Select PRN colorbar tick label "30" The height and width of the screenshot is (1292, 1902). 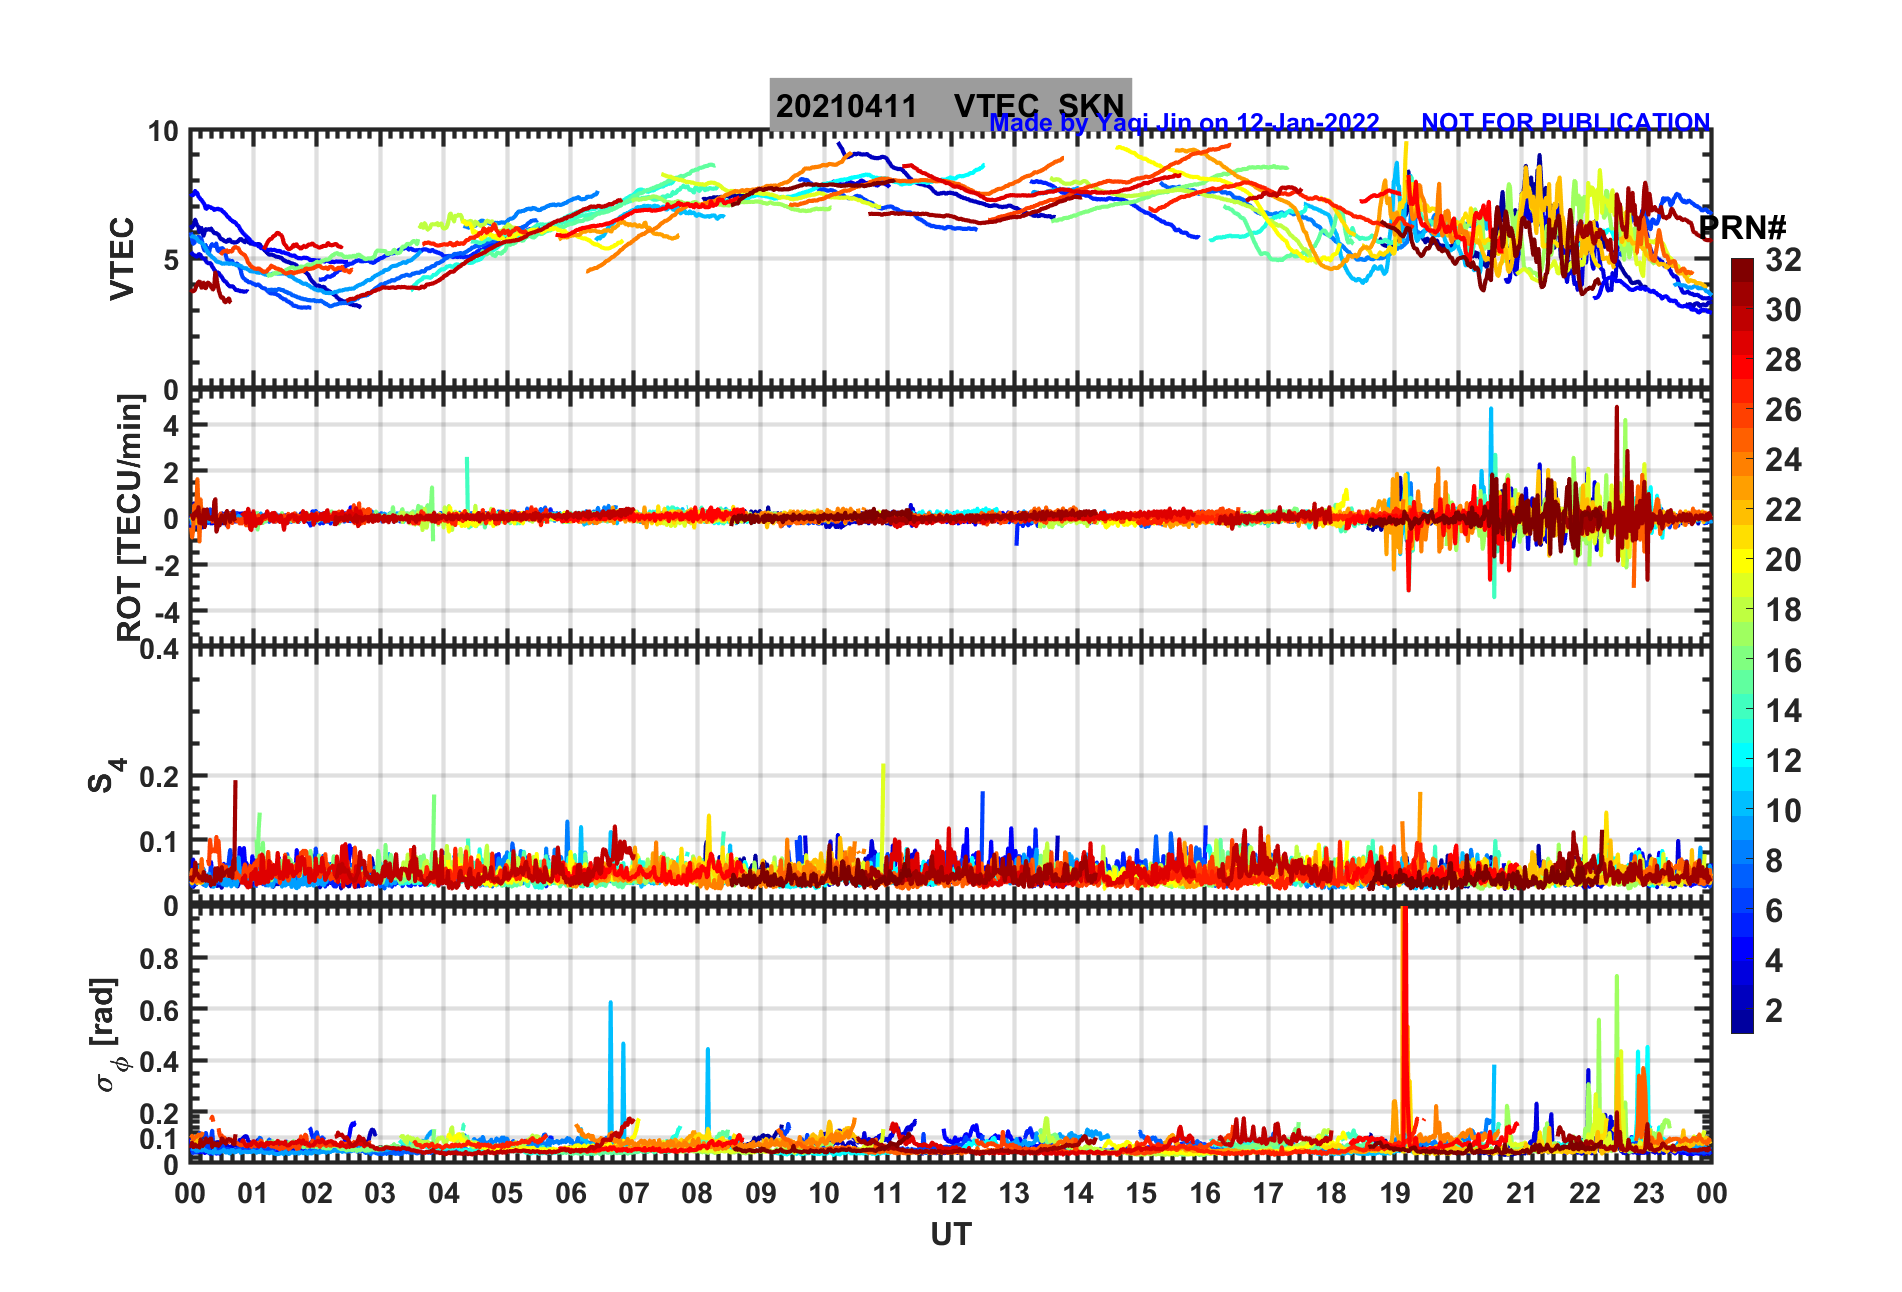click(1783, 310)
